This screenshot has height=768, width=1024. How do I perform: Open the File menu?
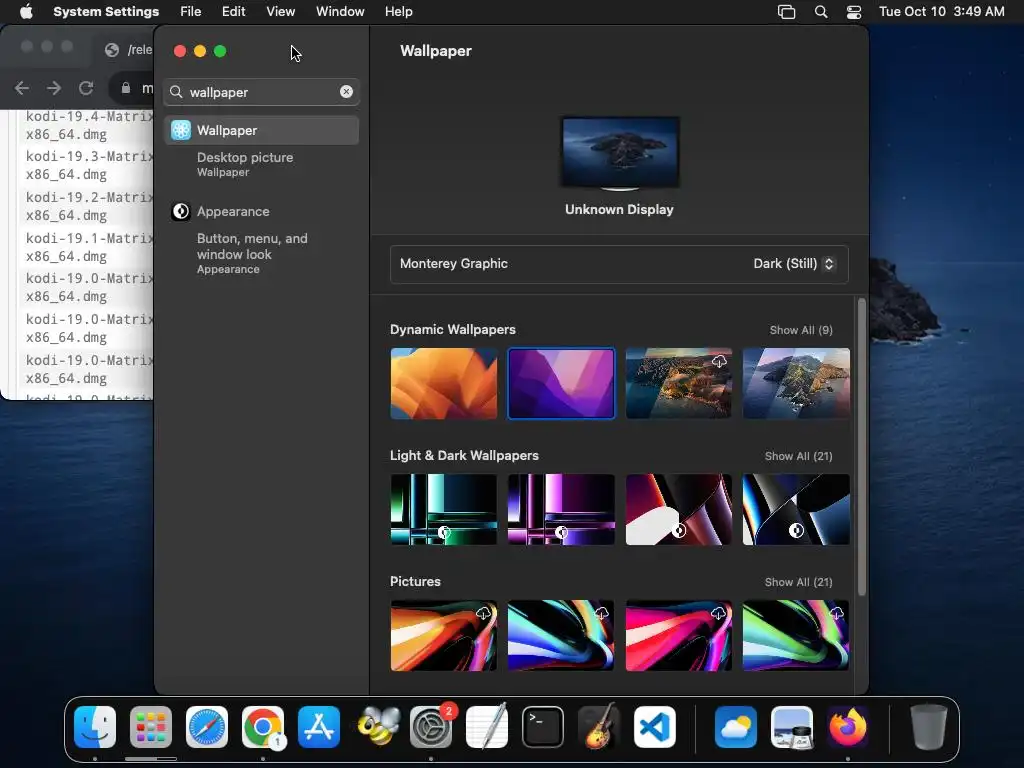pyautogui.click(x=191, y=12)
